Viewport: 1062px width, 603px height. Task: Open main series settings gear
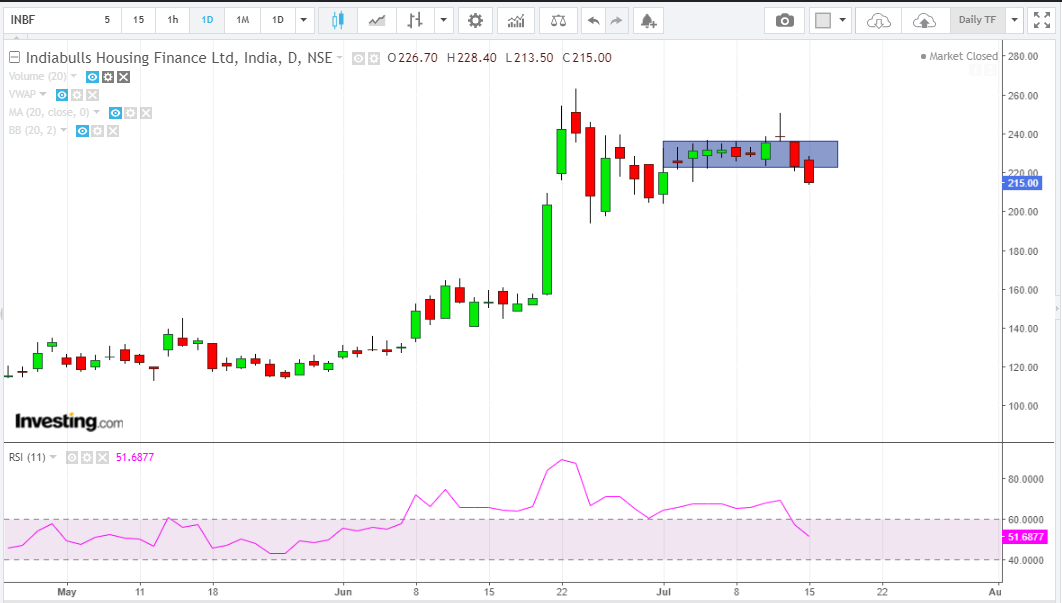tap(374, 59)
